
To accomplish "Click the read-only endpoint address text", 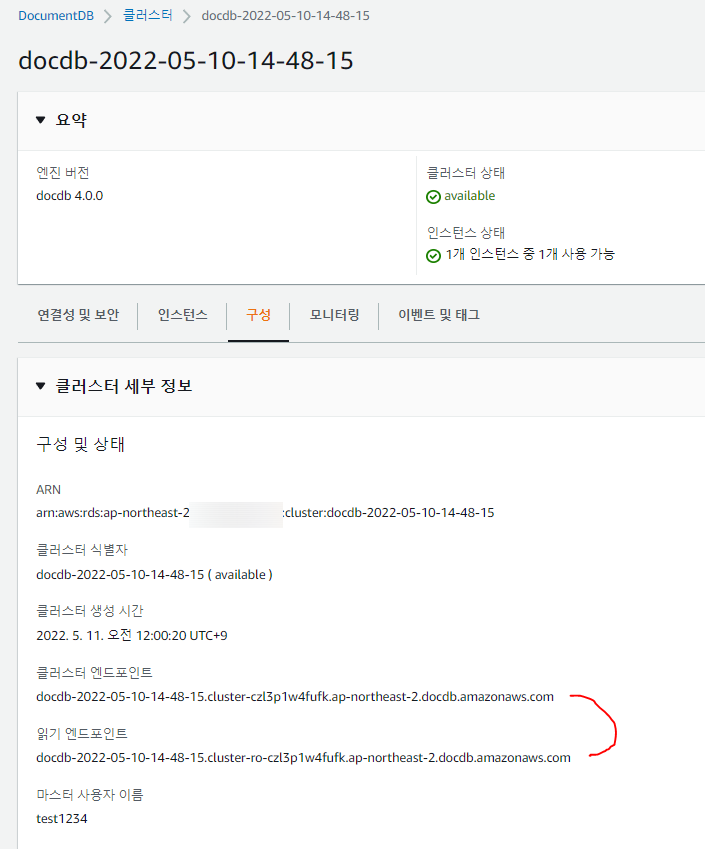I will [x=303, y=757].
